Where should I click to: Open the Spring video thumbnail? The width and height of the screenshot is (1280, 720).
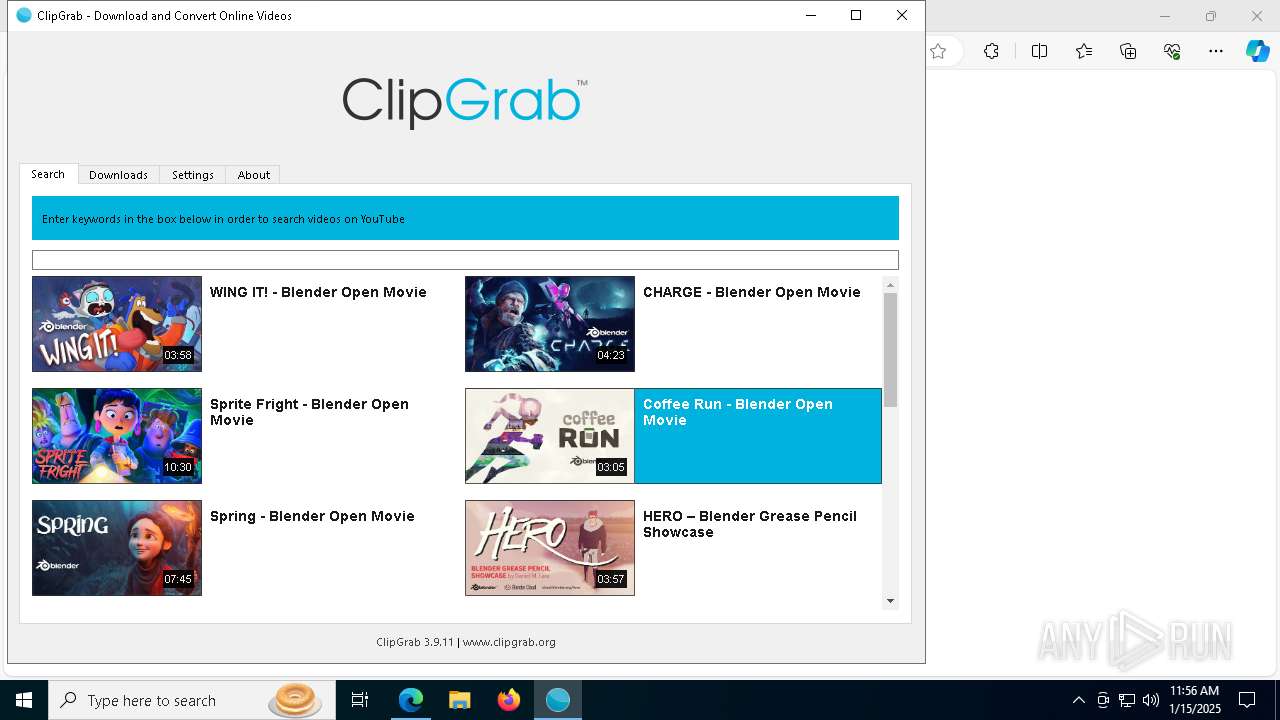(117, 548)
